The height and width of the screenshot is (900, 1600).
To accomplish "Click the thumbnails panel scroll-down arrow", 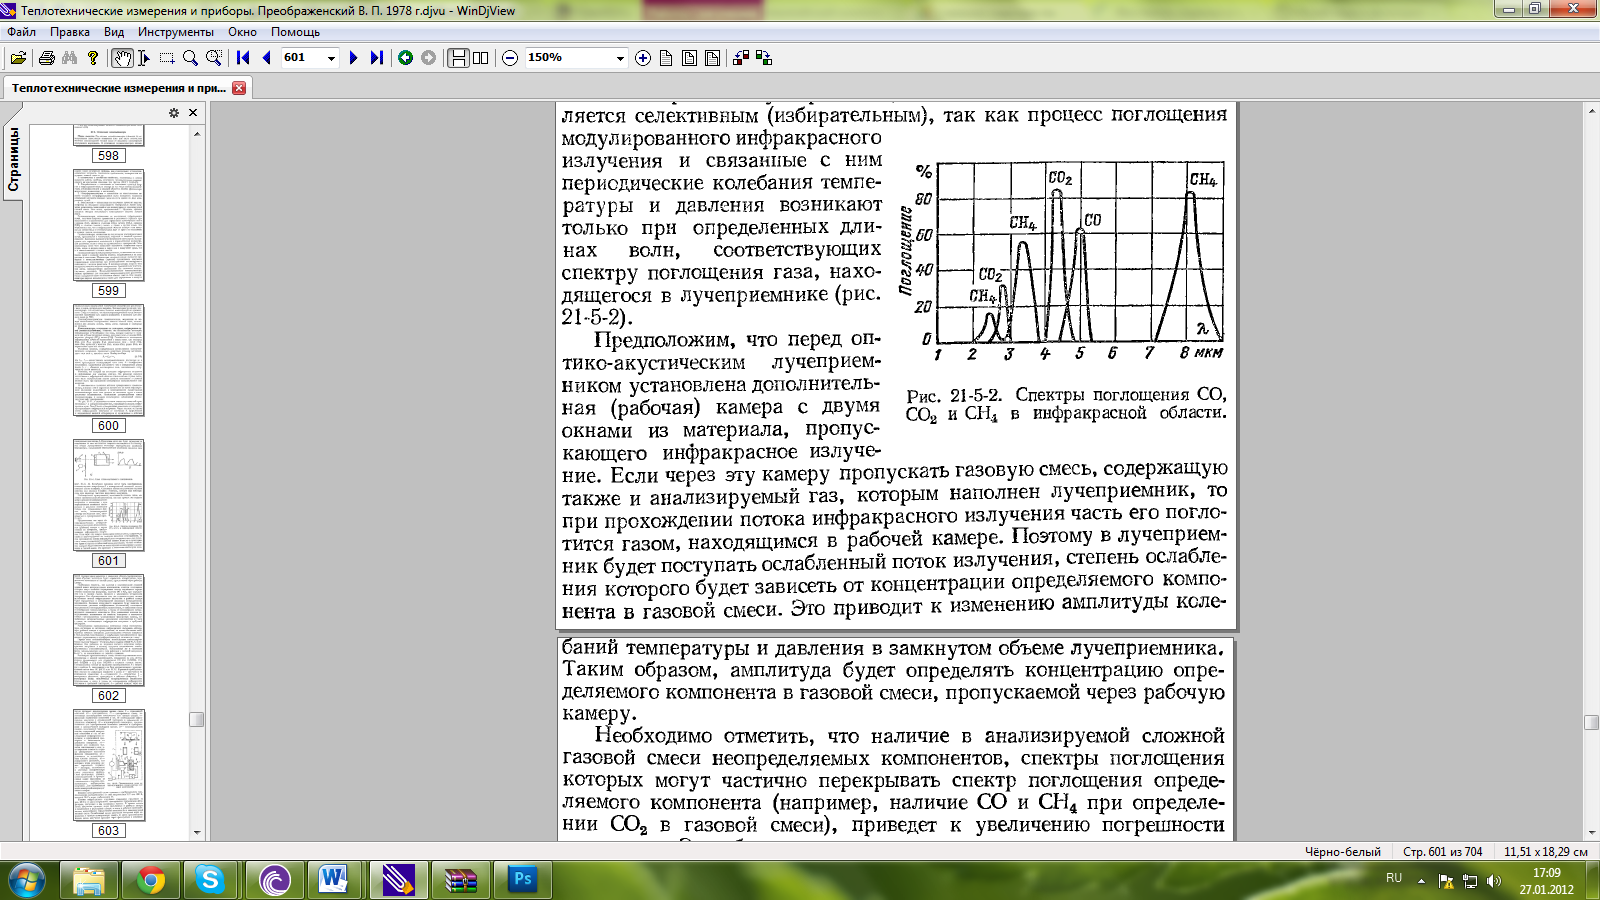I will (197, 832).
